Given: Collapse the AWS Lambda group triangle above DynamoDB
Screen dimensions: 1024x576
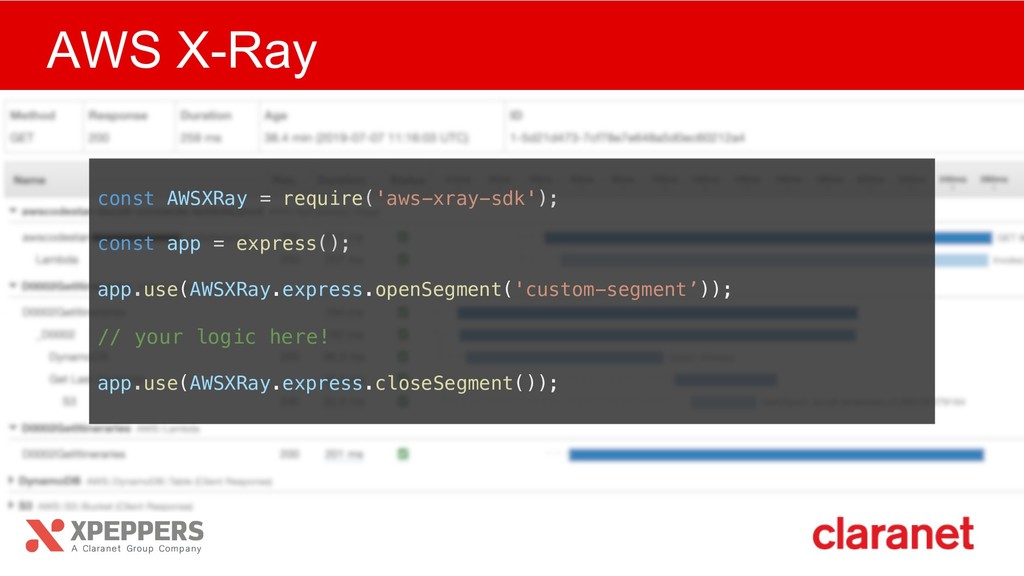Looking at the screenshot, I should point(12,428).
